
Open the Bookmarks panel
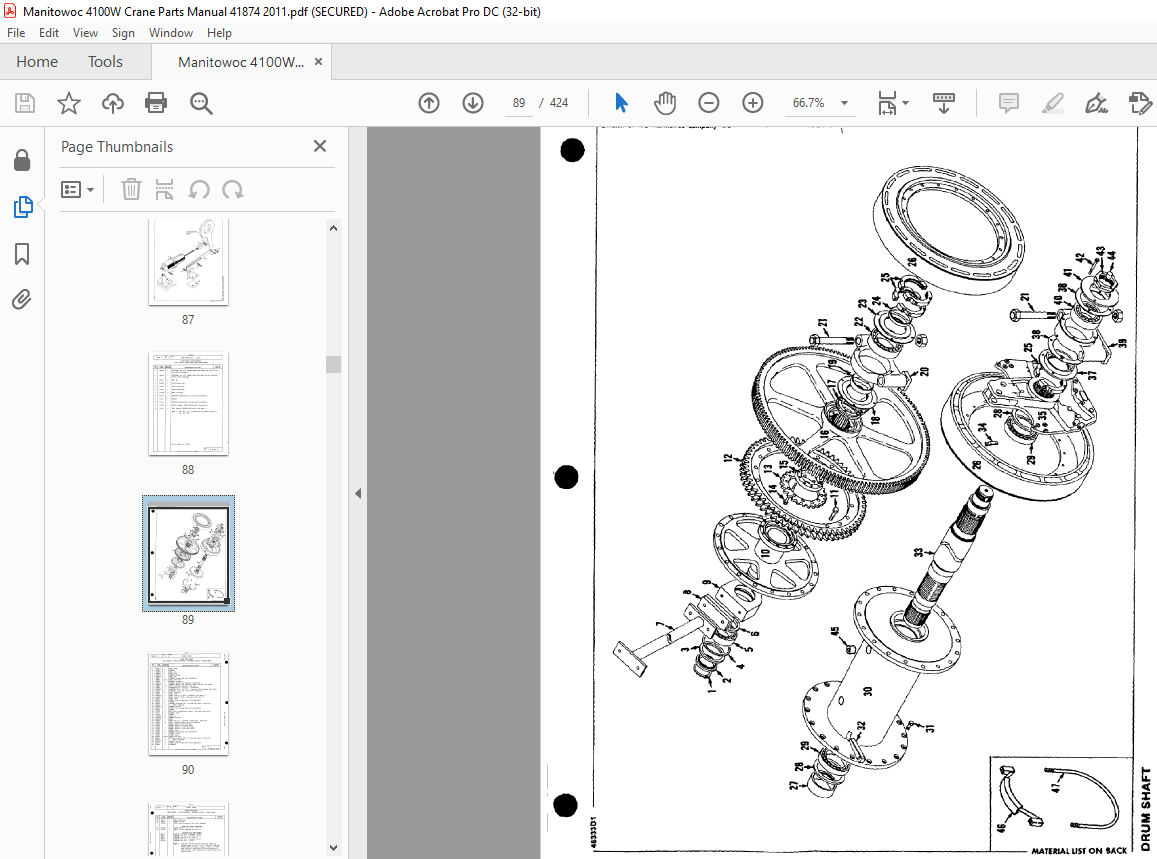tap(22, 254)
